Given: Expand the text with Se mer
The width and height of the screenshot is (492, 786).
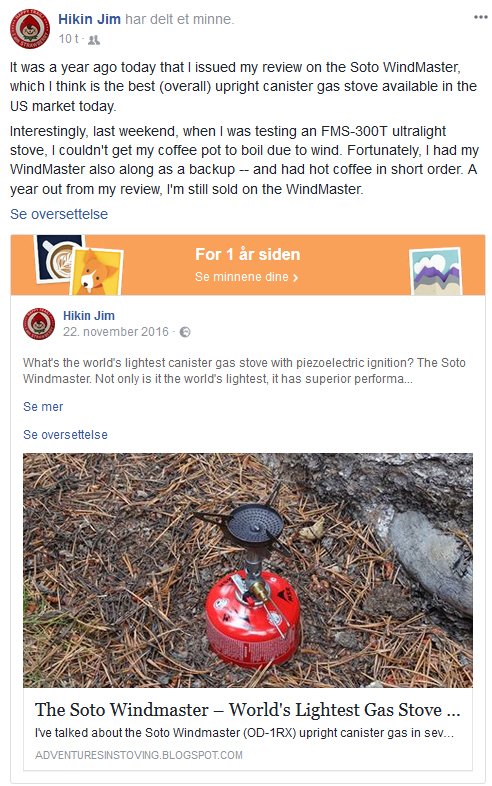Looking at the screenshot, I should [43, 407].
